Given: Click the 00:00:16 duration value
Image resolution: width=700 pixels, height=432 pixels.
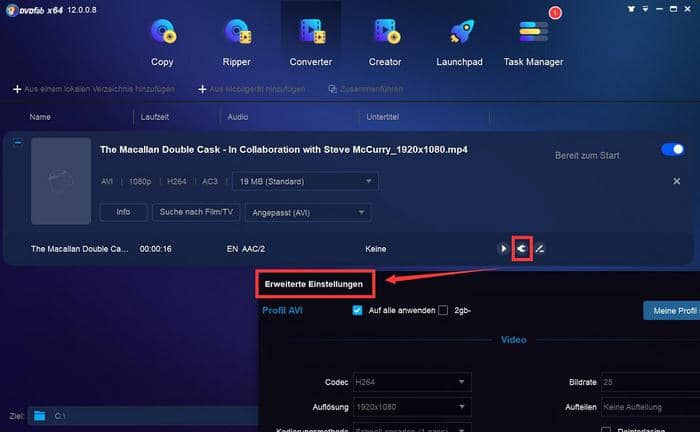Looking at the screenshot, I should coord(155,249).
